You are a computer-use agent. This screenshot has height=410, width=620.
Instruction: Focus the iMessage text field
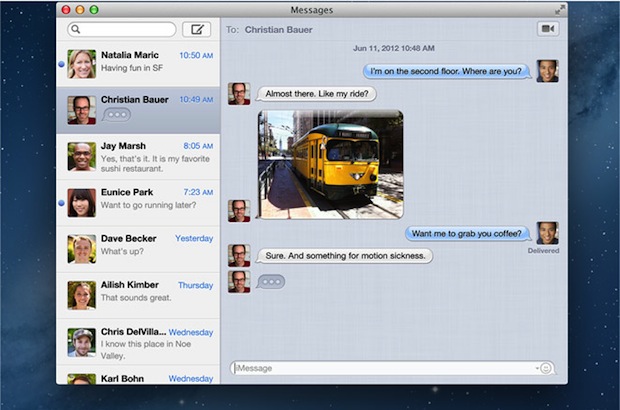[393, 368]
